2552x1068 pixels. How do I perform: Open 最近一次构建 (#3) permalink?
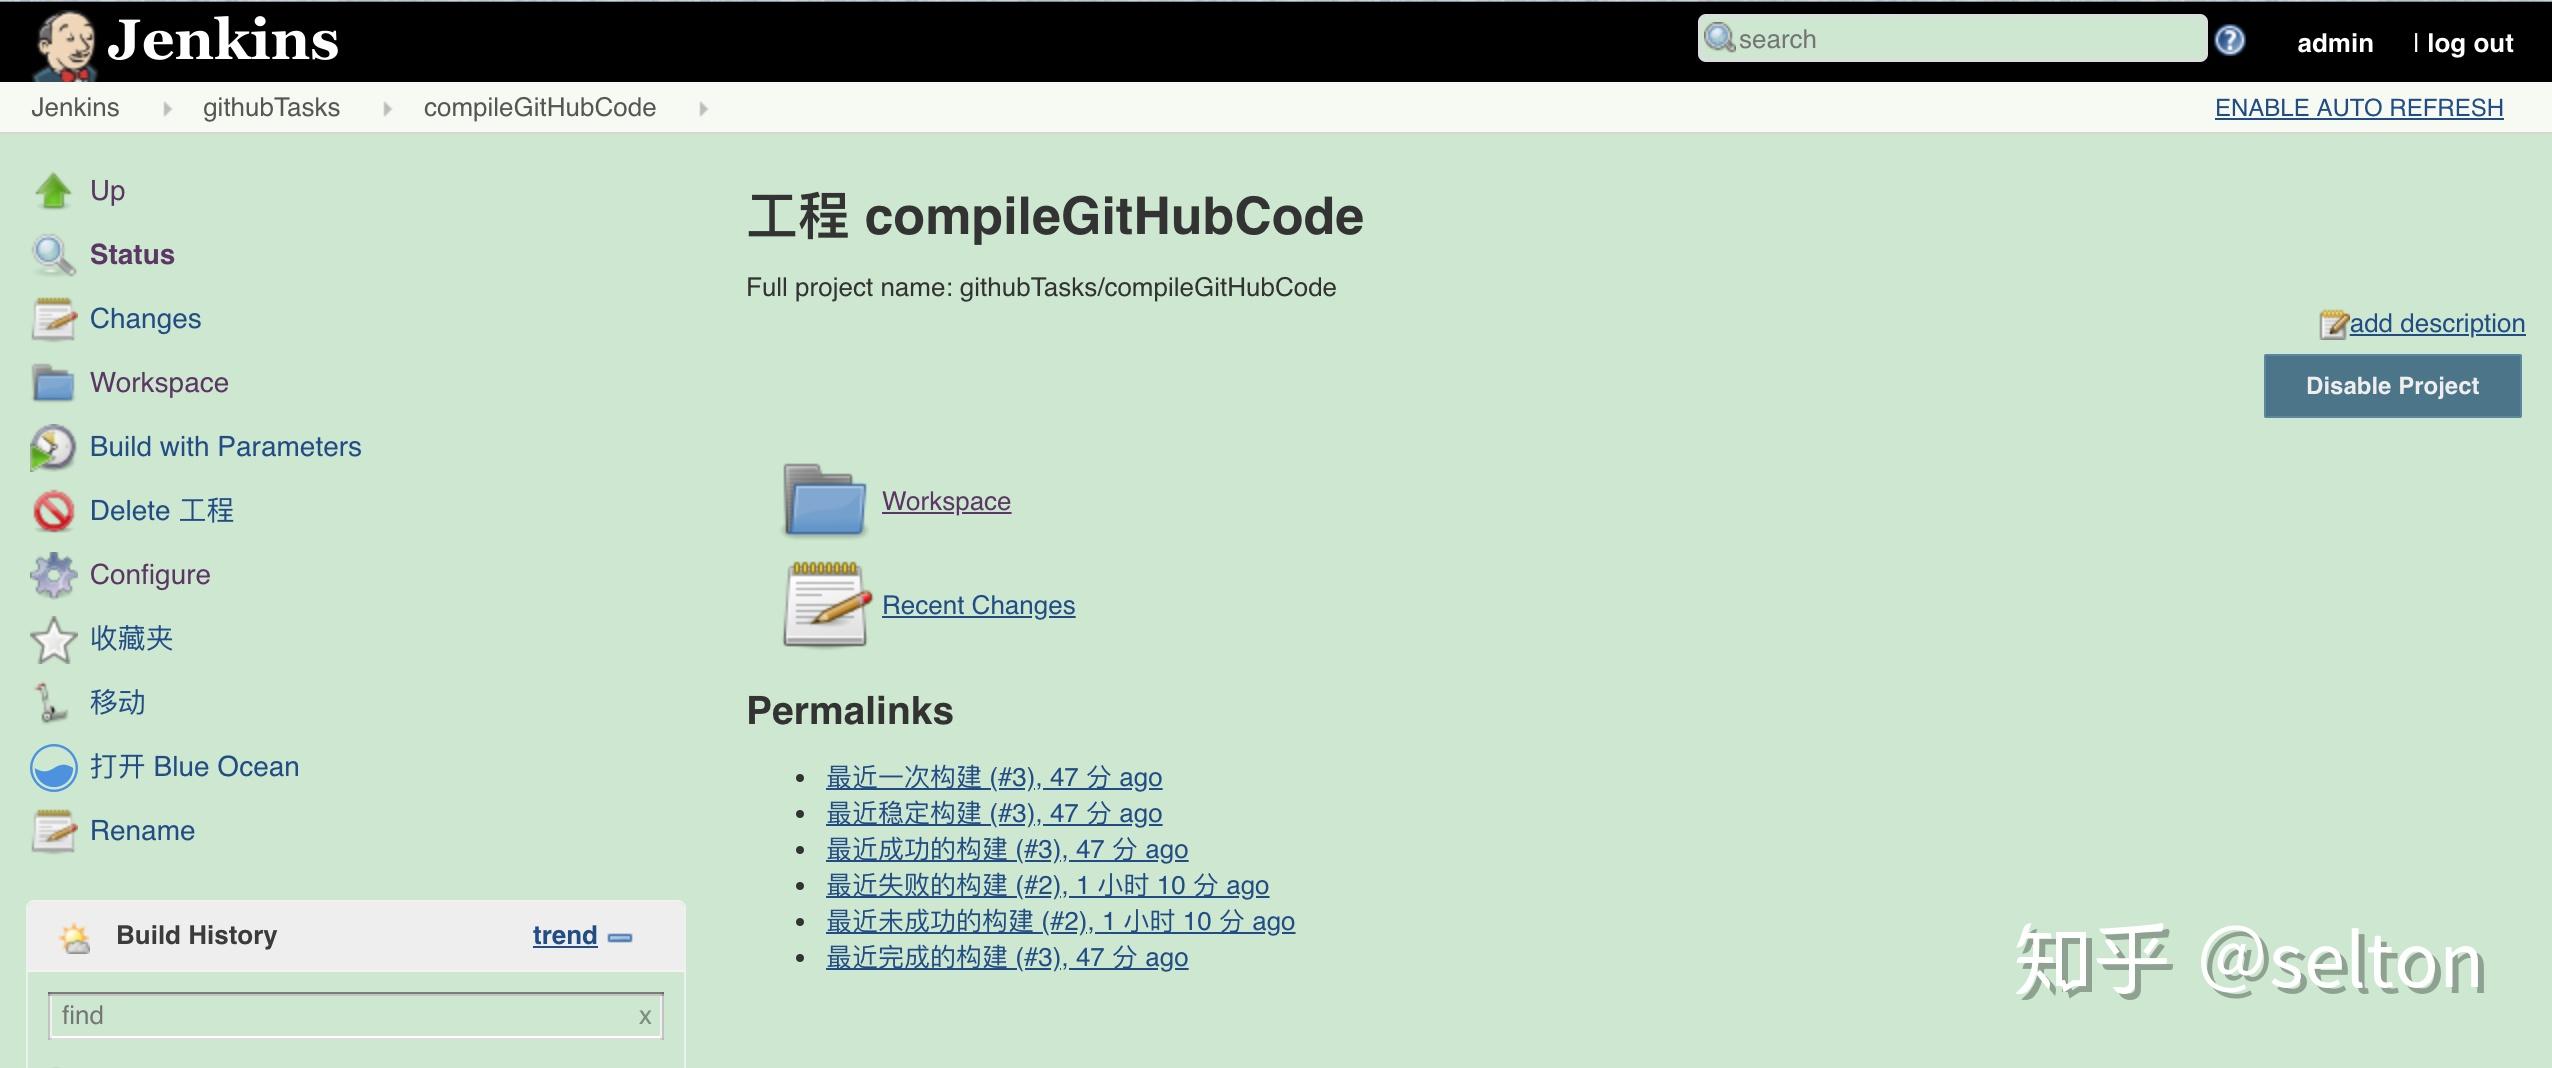[x=994, y=778]
